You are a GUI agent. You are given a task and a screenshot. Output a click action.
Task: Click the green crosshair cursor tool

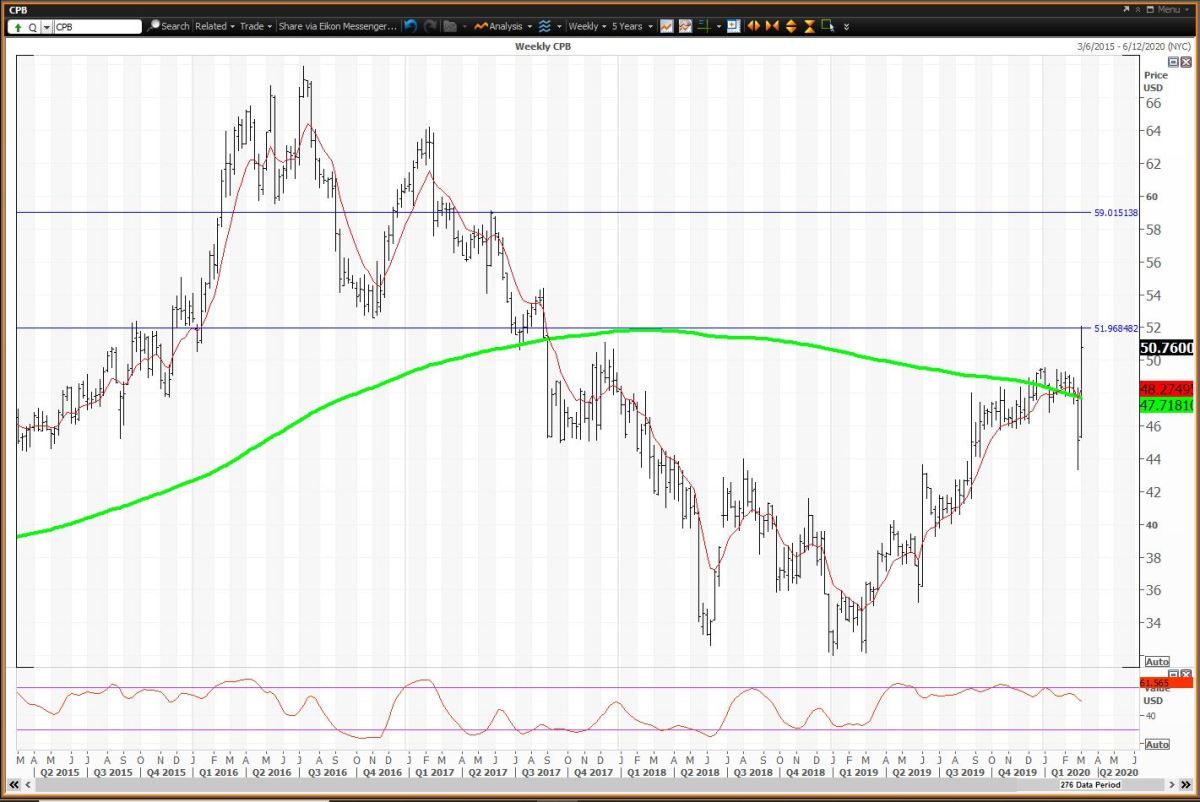point(705,26)
